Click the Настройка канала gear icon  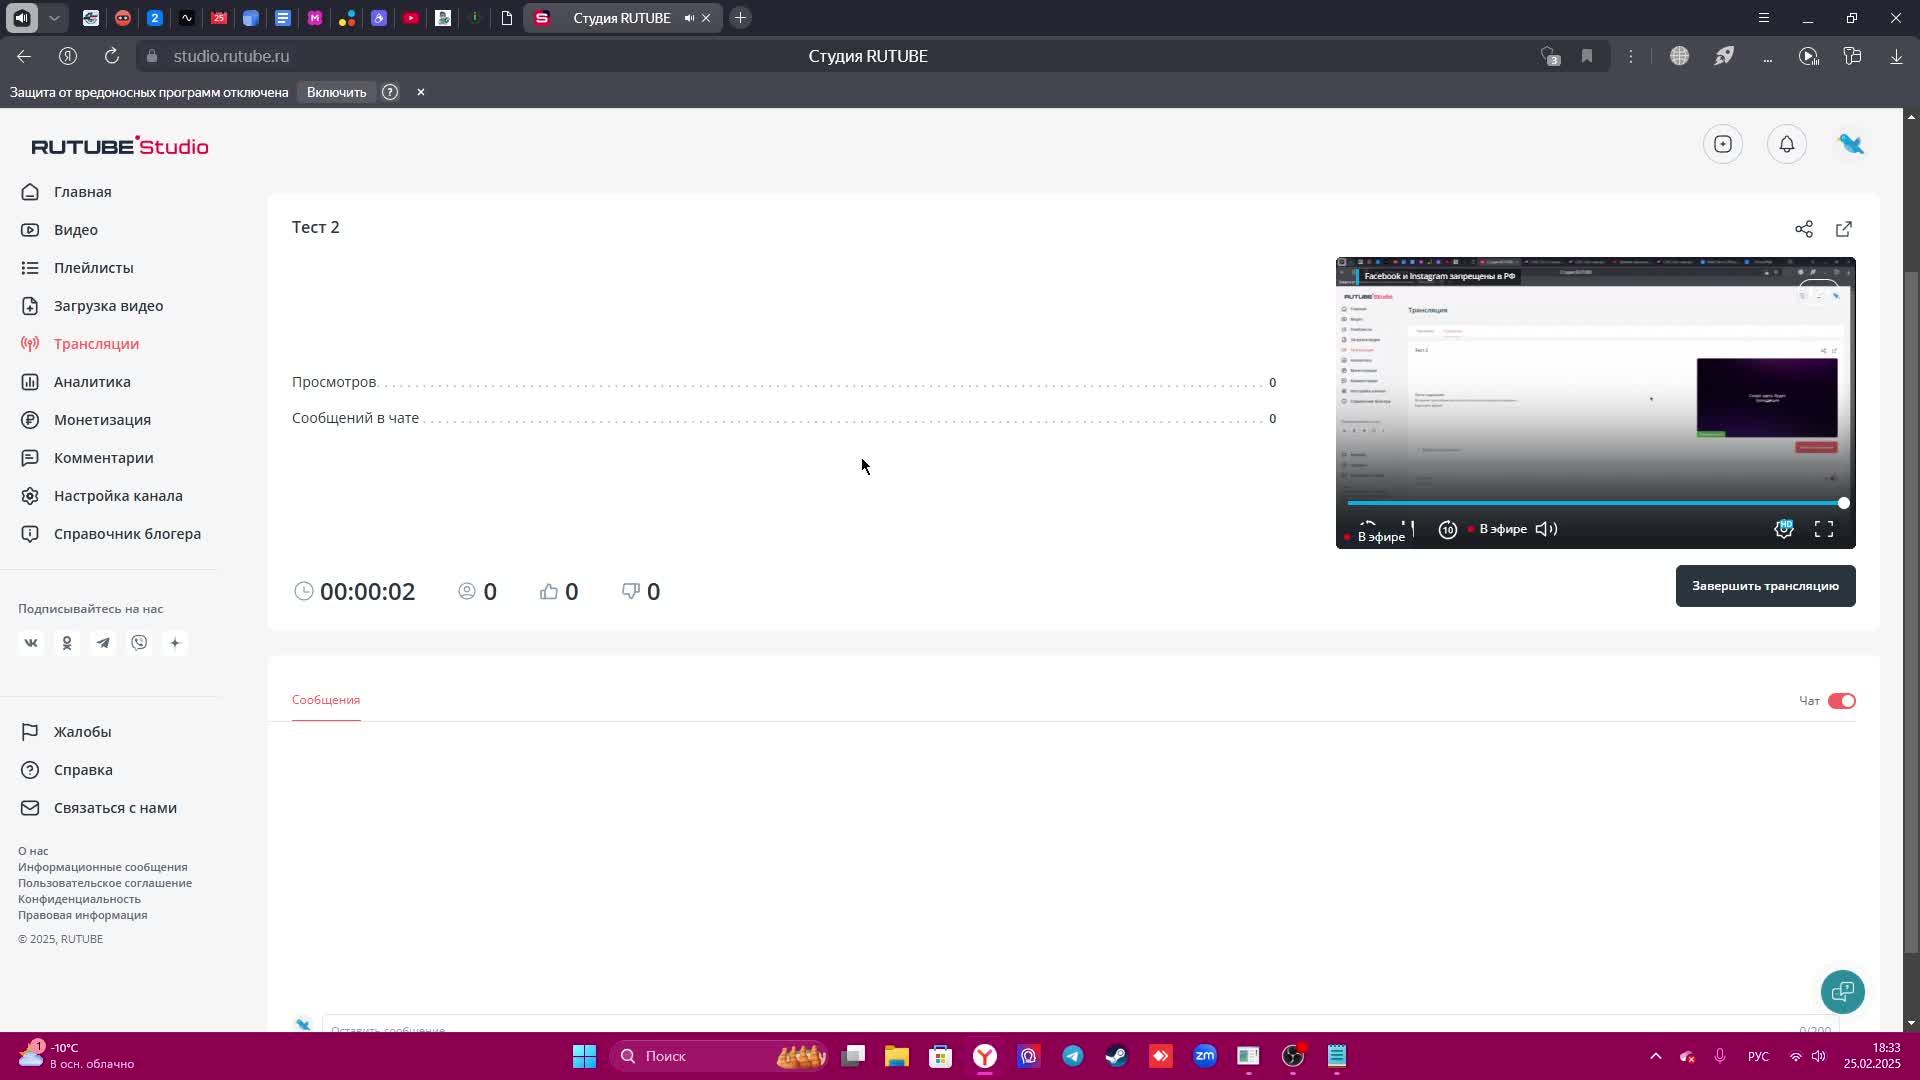(30, 496)
